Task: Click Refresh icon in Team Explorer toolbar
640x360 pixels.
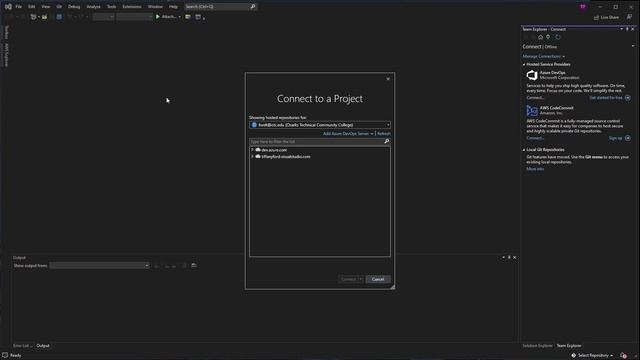Action: [x=558, y=37]
